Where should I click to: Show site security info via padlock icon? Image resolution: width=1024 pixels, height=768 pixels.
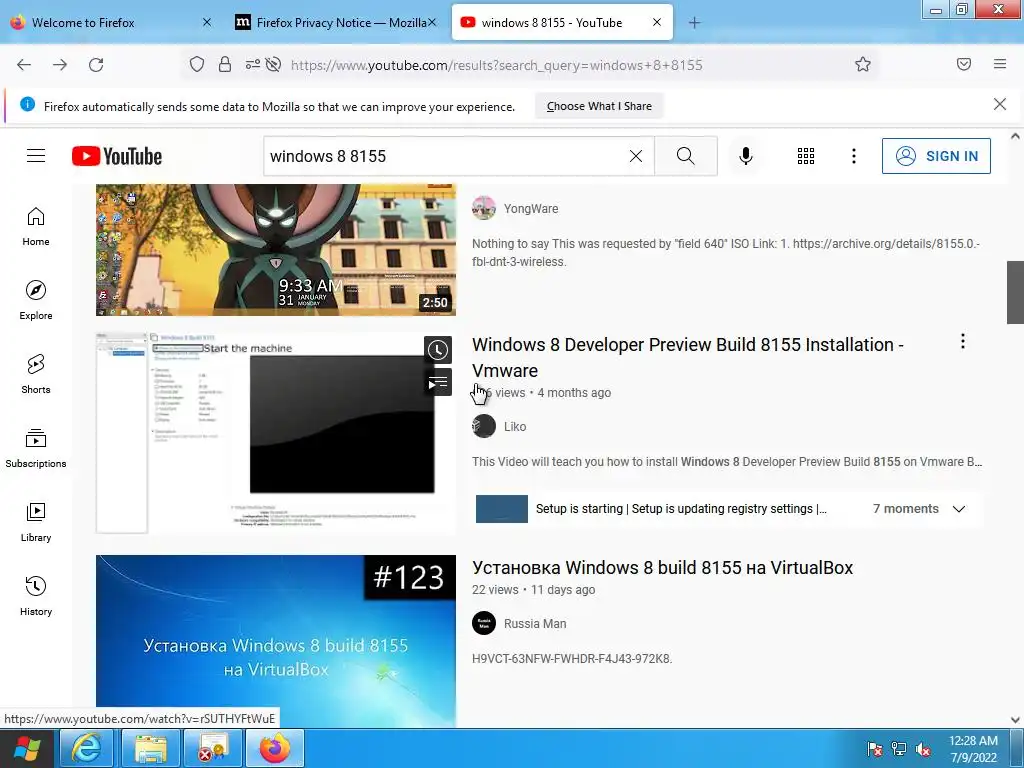click(x=225, y=64)
